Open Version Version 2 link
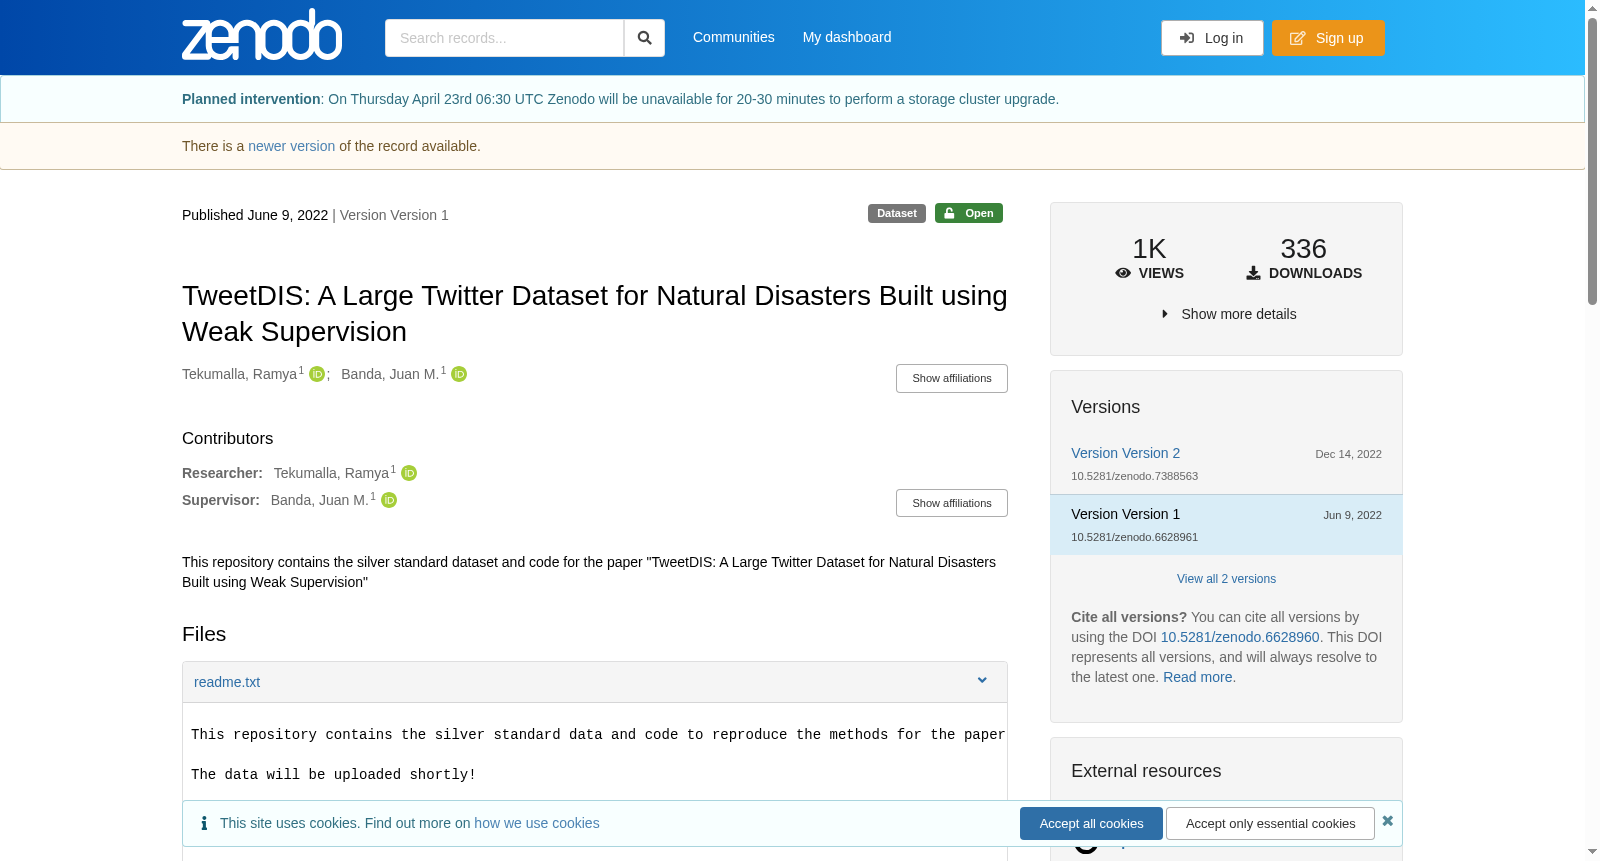Viewport: 1600px width, 861px height. [1125, 453]
